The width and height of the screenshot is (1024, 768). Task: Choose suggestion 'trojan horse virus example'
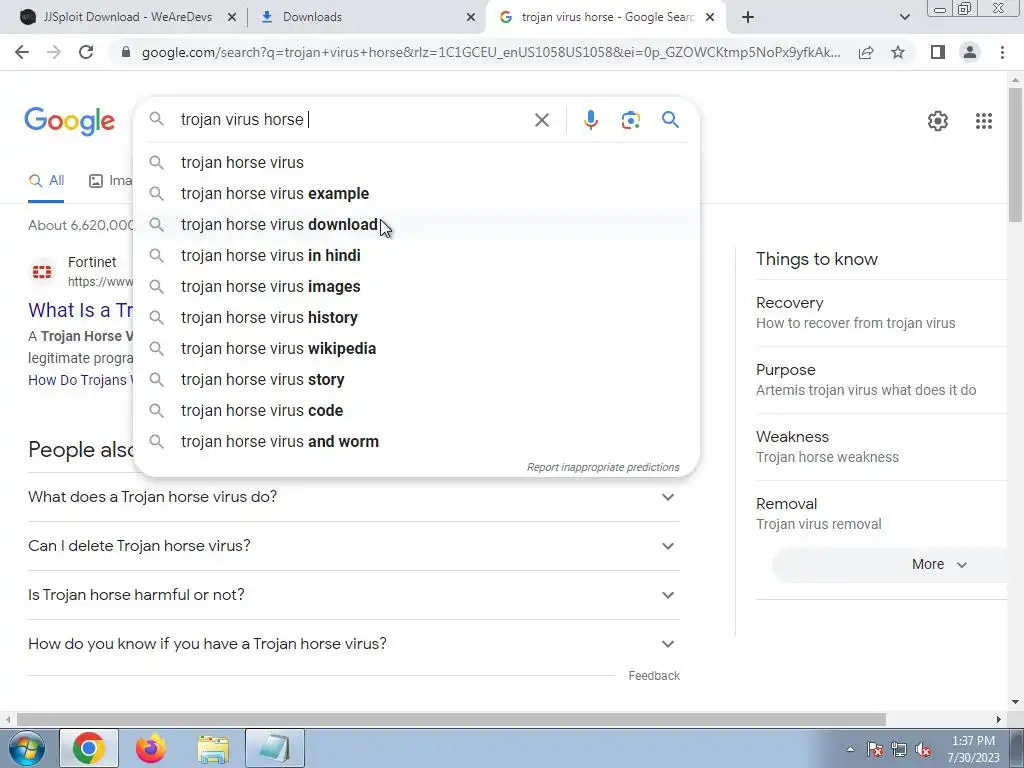[x=416, y=193]
